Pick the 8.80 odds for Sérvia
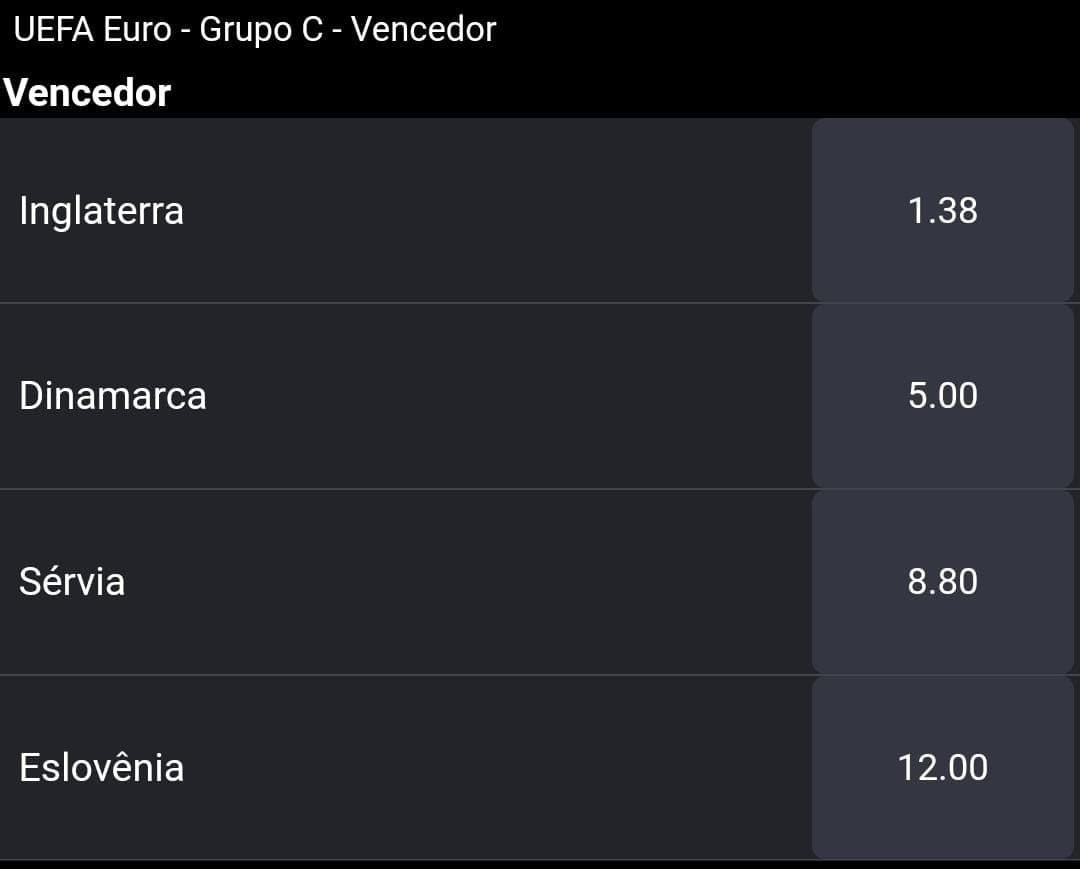Image resolution: width=1080 pixels, height=869 pixels. click(942, 582)
